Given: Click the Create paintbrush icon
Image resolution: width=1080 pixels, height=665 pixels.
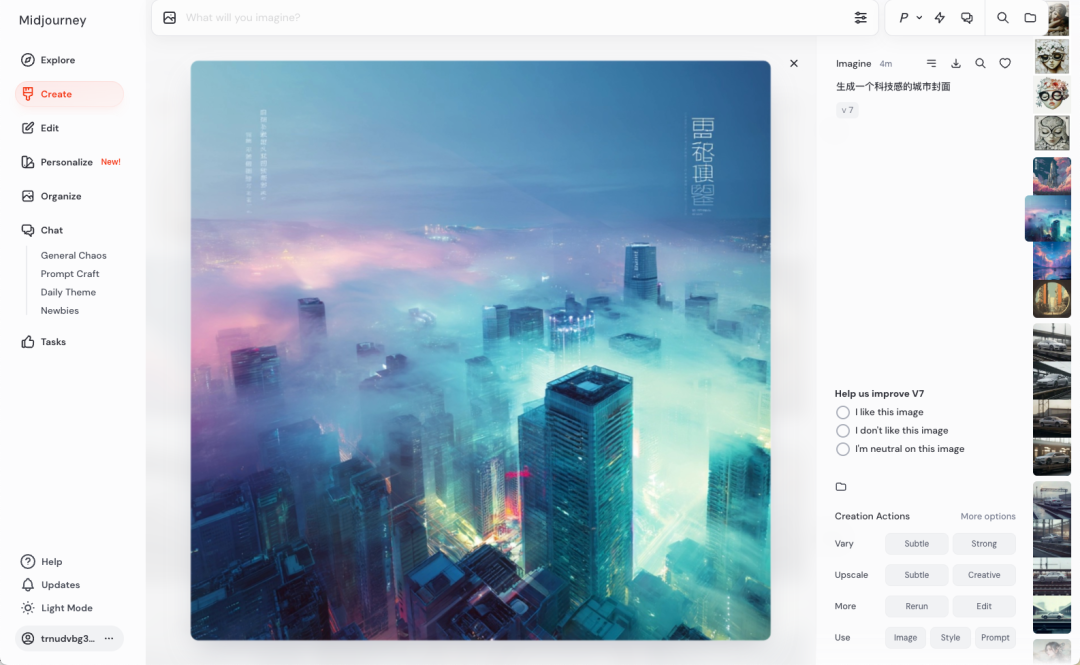Looking at the screenshot, I should (28, 94).
